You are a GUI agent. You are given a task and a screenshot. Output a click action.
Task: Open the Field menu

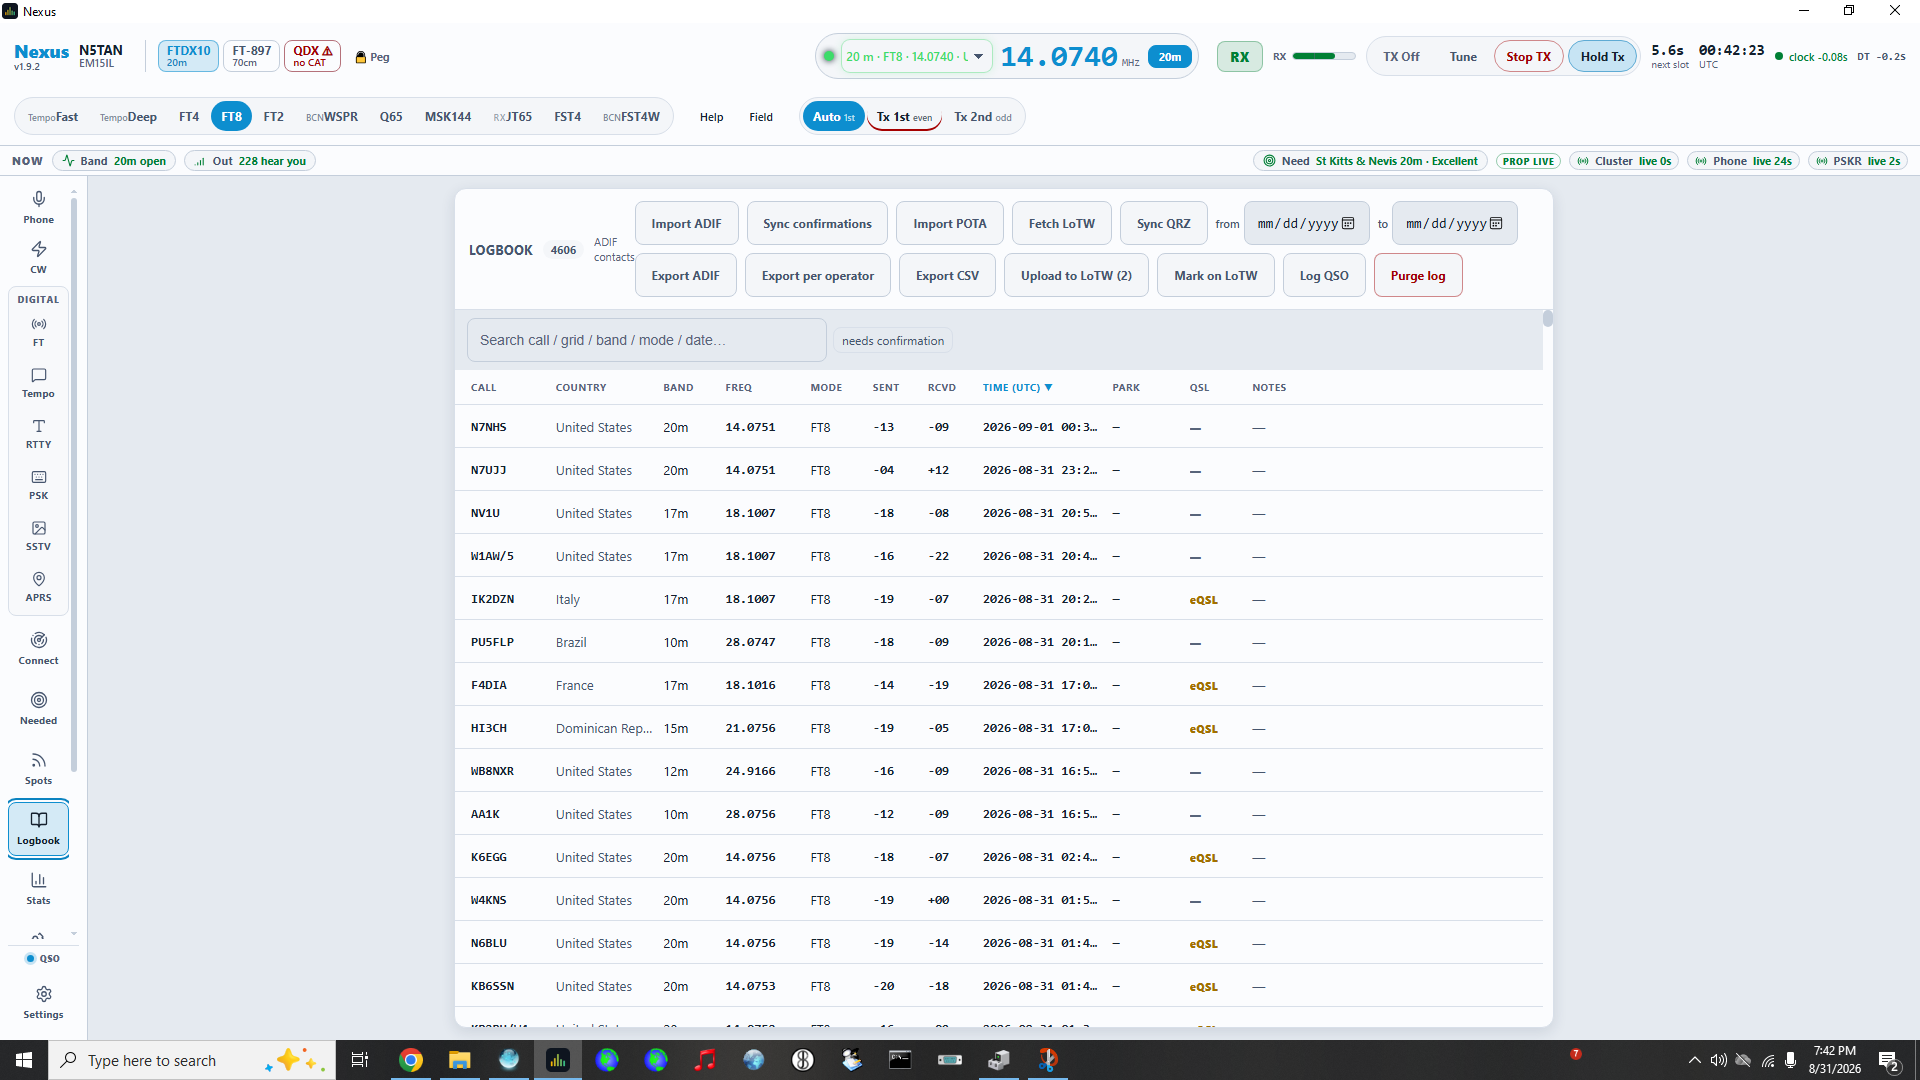point(761,117)
